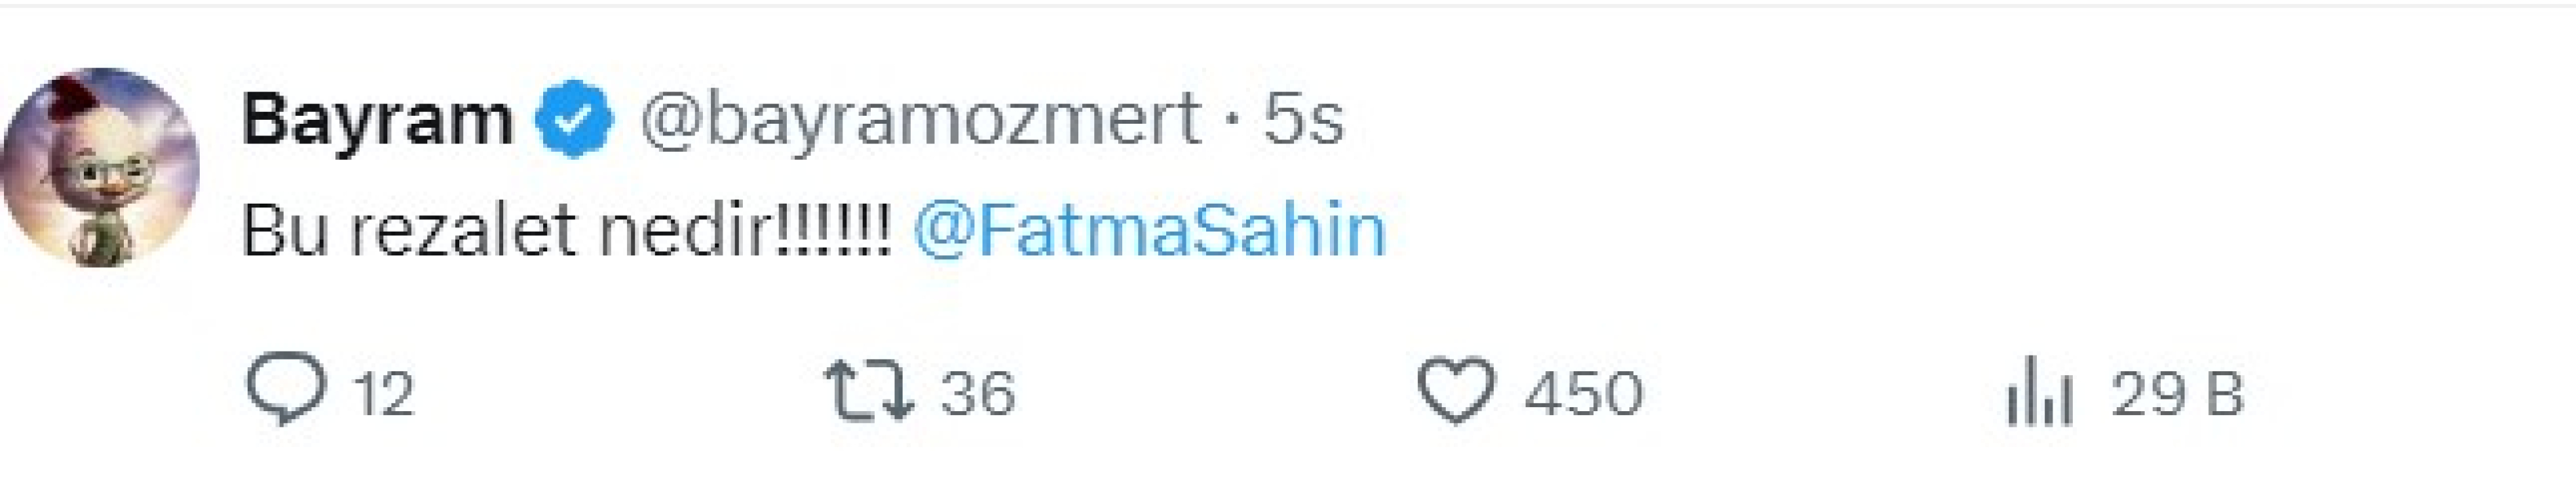
Task: Like the tweet with the heart icon
Action: pos(1456,391)
